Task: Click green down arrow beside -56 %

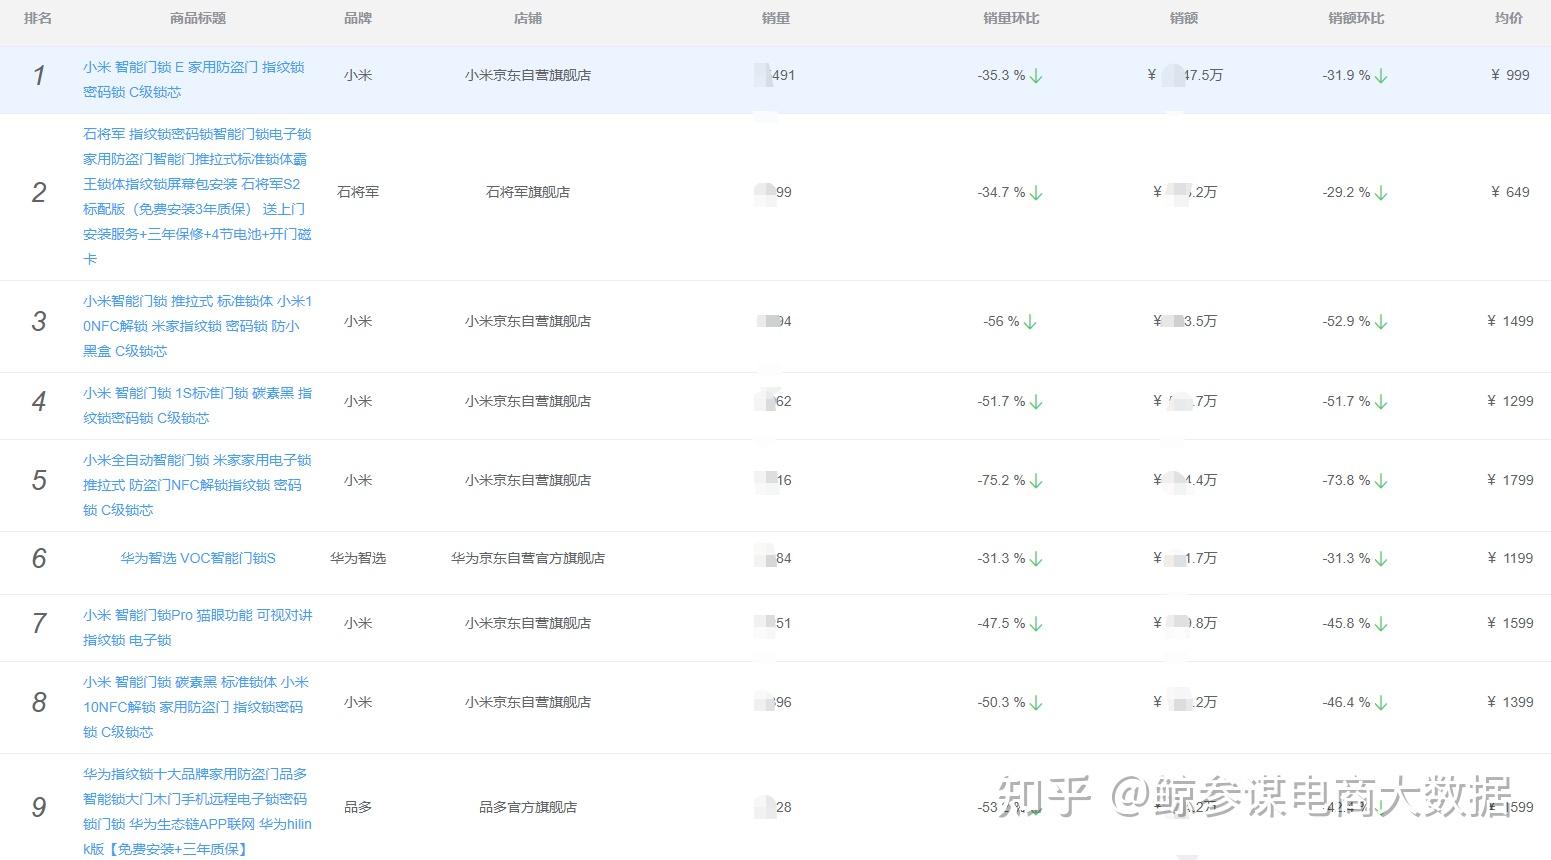Action: (x=1030, y=322)
